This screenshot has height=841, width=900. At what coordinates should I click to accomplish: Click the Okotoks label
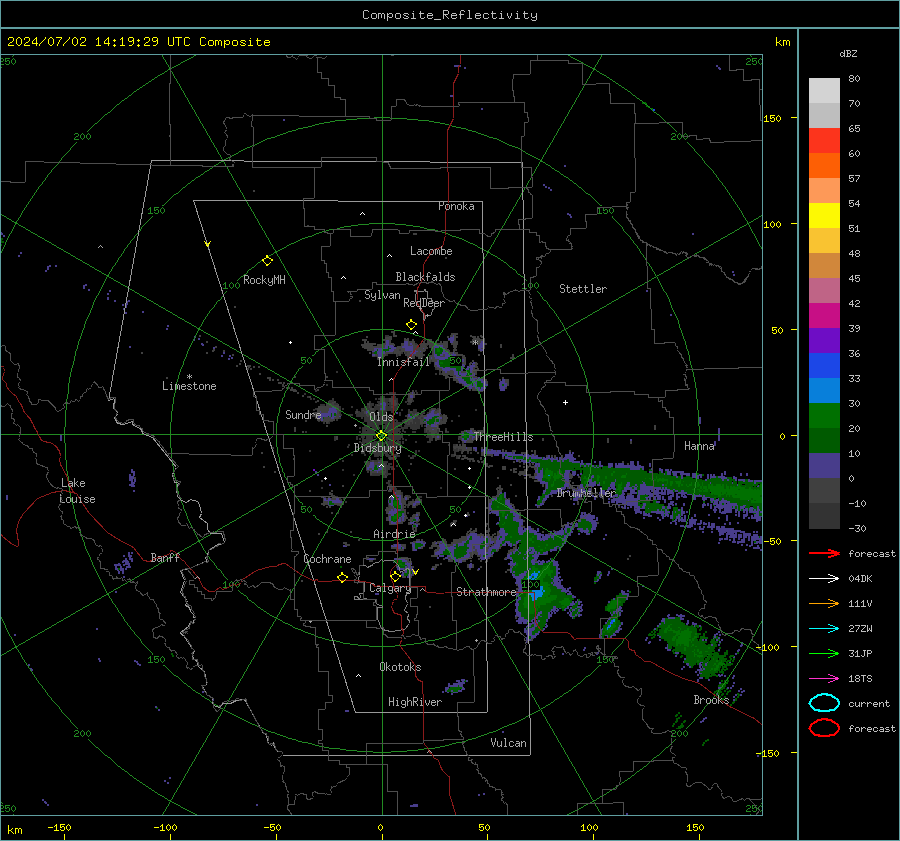tap(400, 667)
